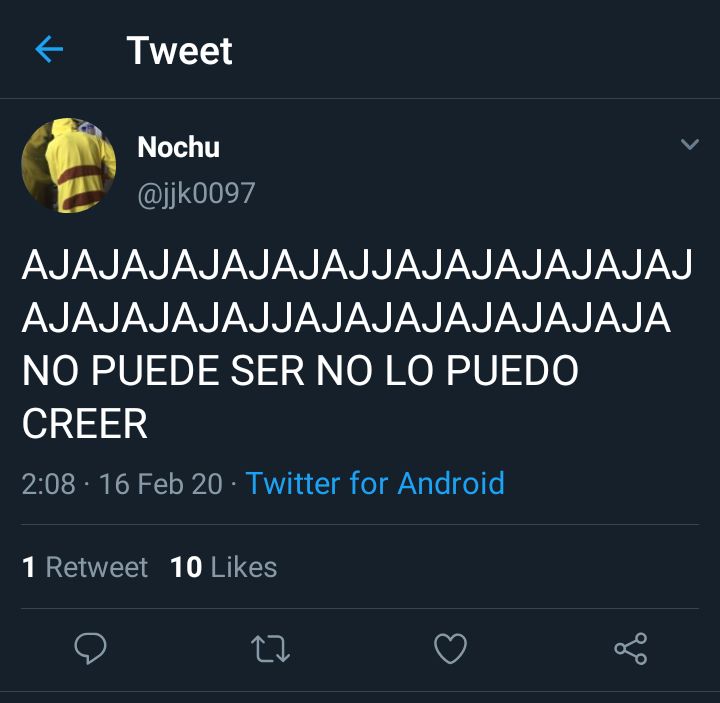720x703 pixels.
Task: Select the 16 Feb 20 date
Action: tap(161, 484)
